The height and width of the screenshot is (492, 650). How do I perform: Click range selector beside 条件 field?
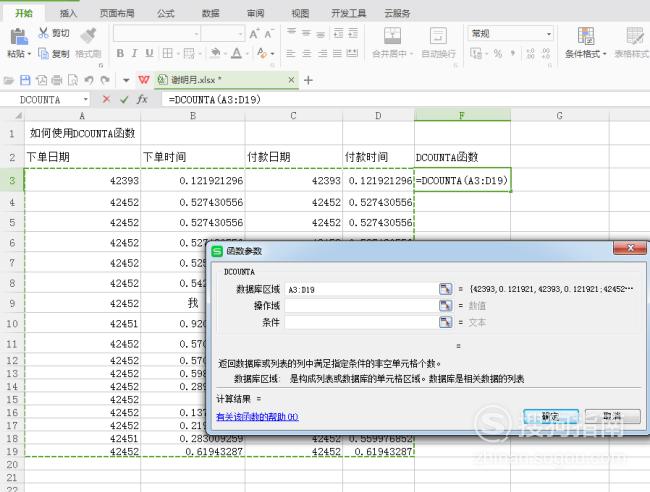446,322
